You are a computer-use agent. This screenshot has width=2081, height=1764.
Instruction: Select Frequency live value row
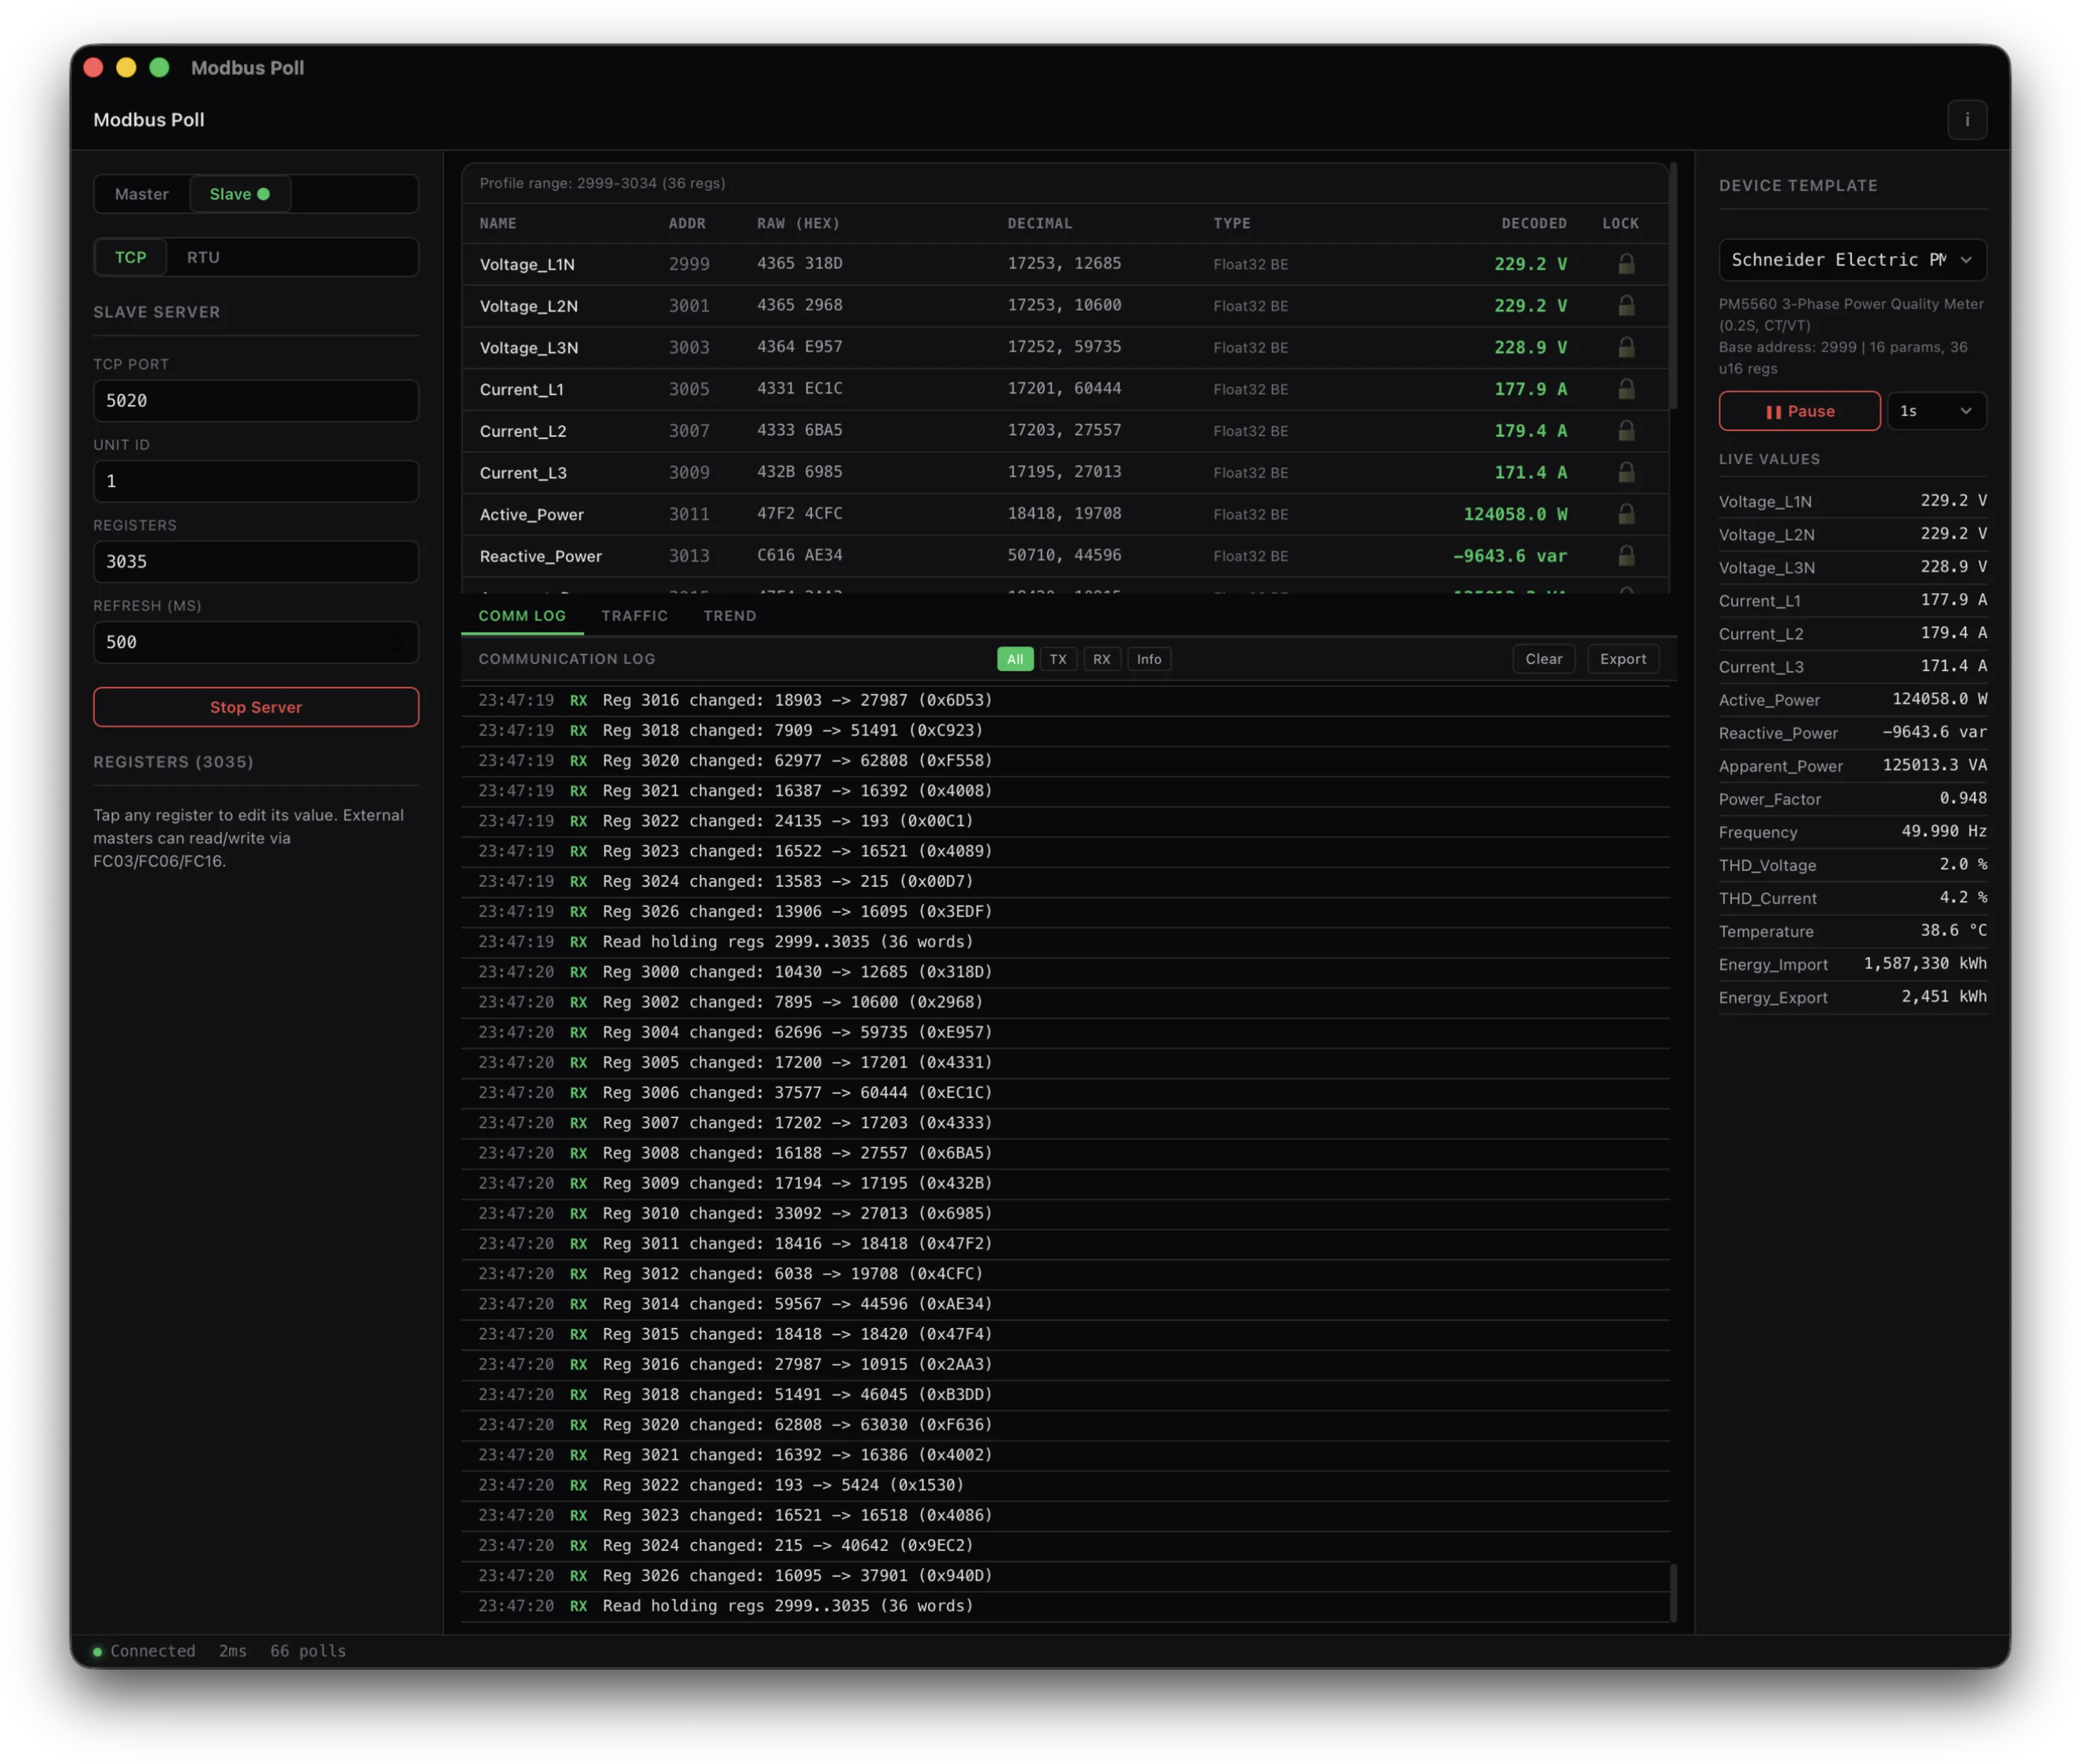pyautogui.click(x=1851, y=832)
